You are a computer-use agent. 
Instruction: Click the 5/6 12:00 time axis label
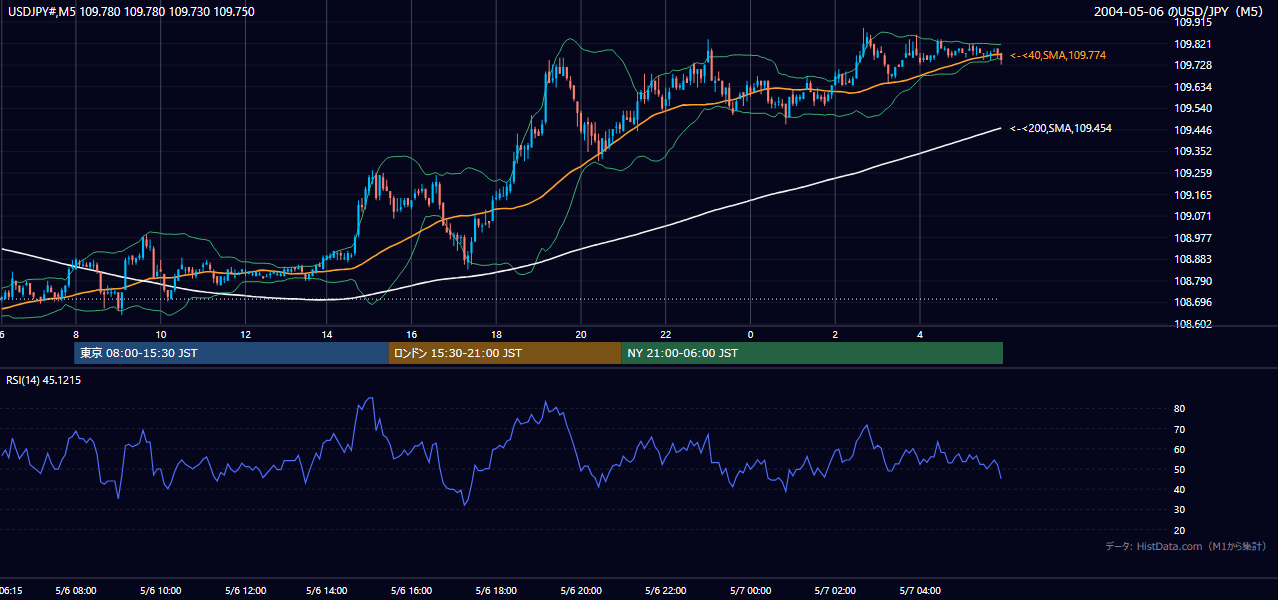point(245,591)
